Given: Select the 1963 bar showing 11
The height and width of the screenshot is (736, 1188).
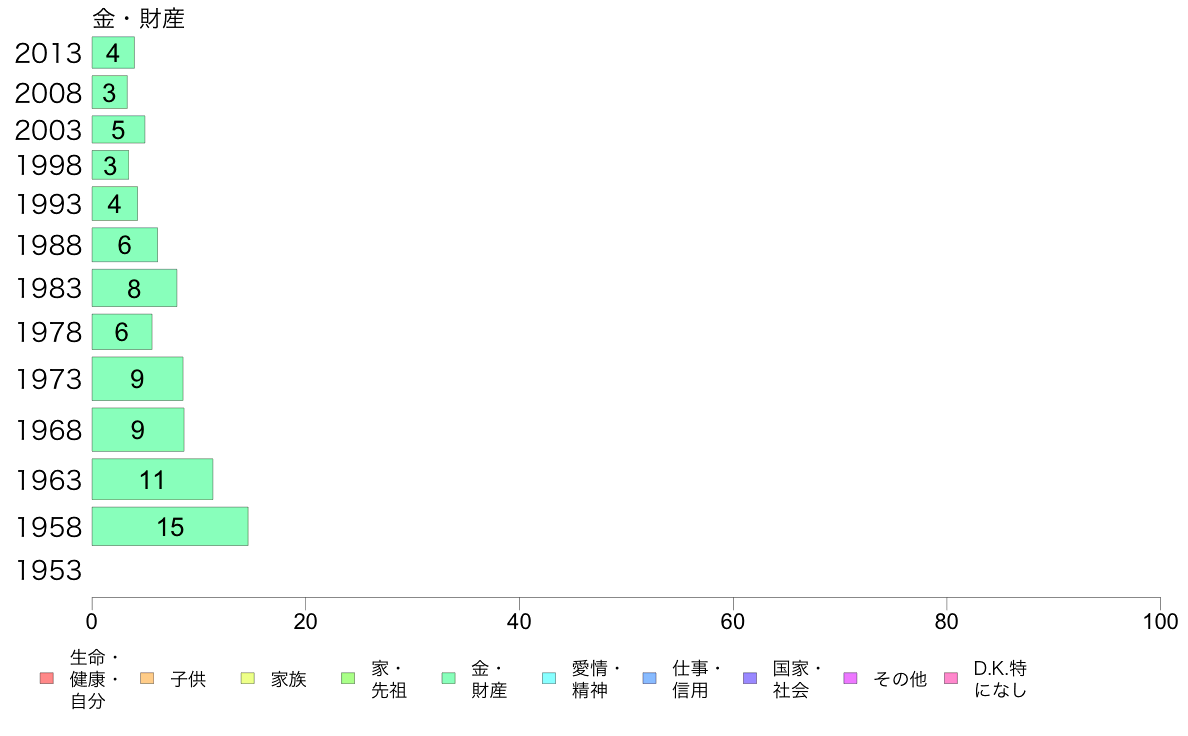Looking at the screenshot, I should [x=152, y=479].
